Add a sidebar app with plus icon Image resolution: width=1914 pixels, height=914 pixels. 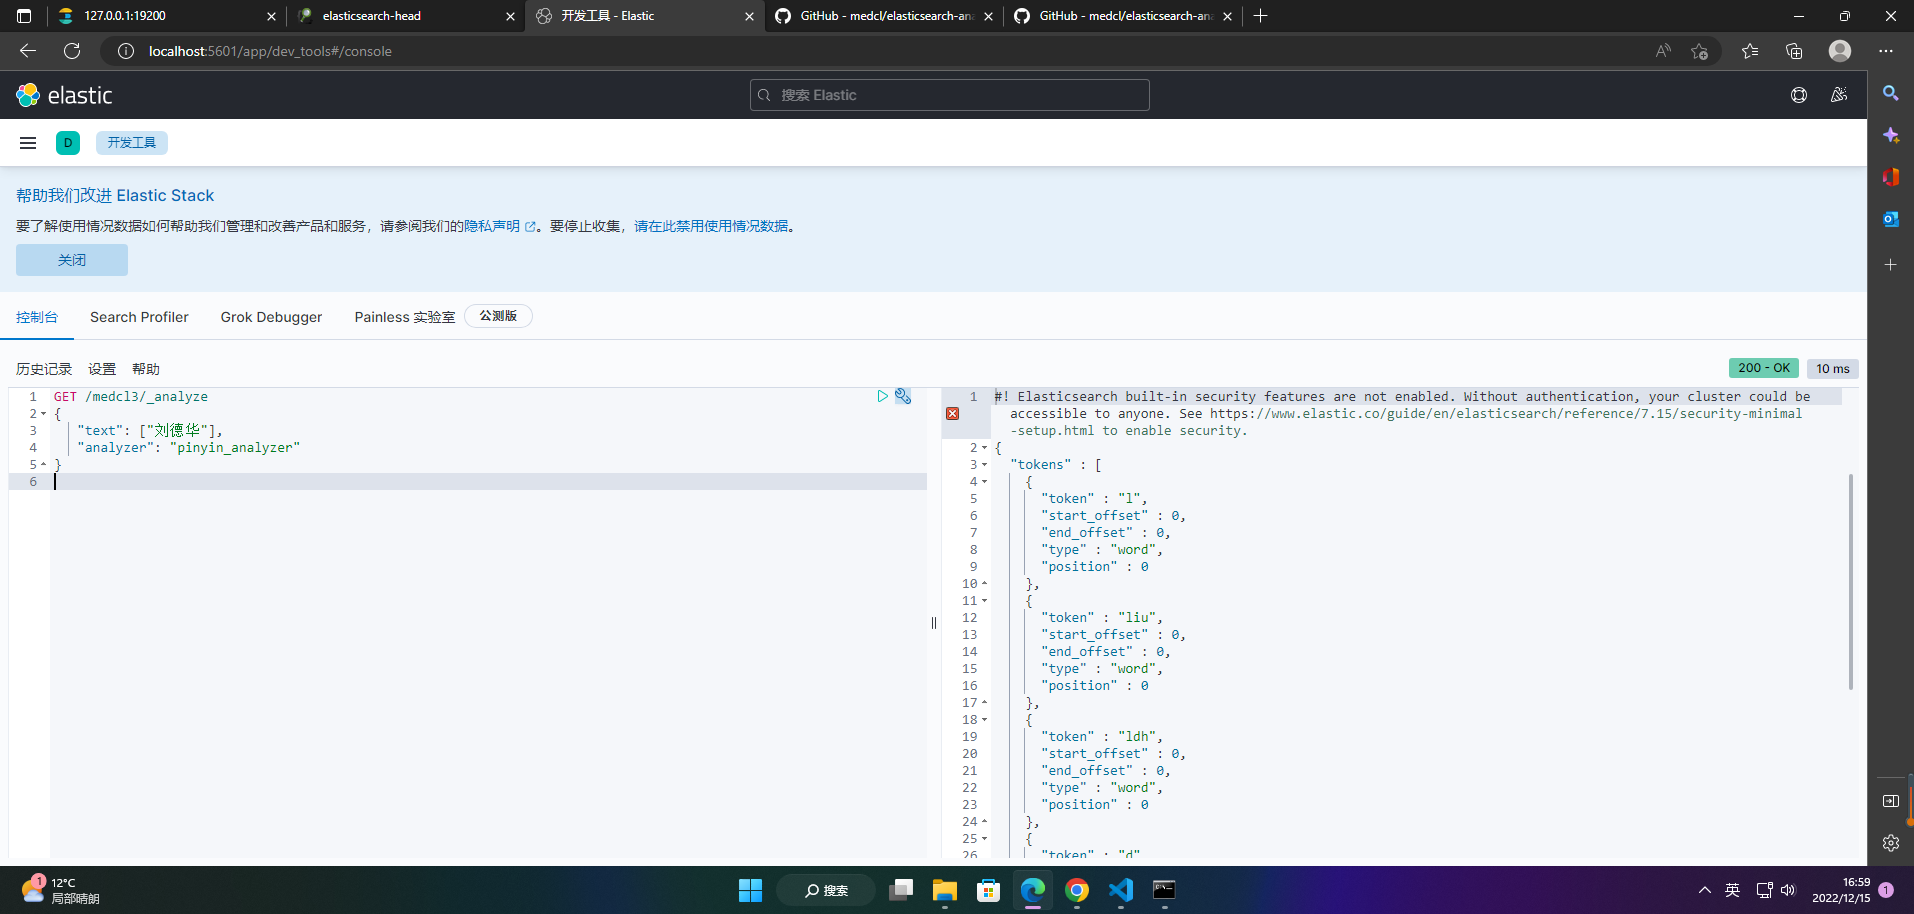1890,265
